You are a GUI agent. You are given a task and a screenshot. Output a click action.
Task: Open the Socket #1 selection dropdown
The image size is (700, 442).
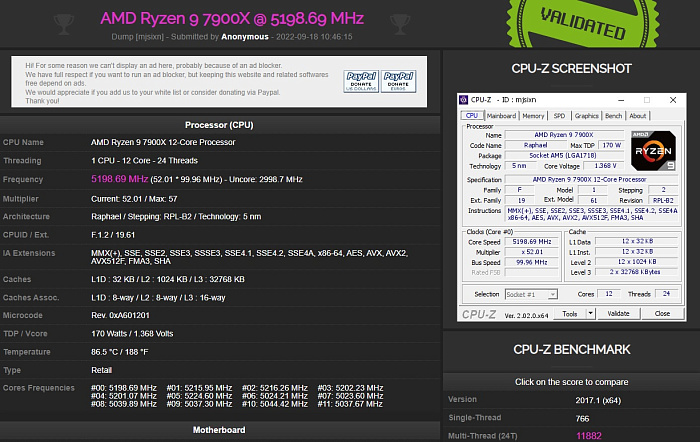tap(531, 294)
